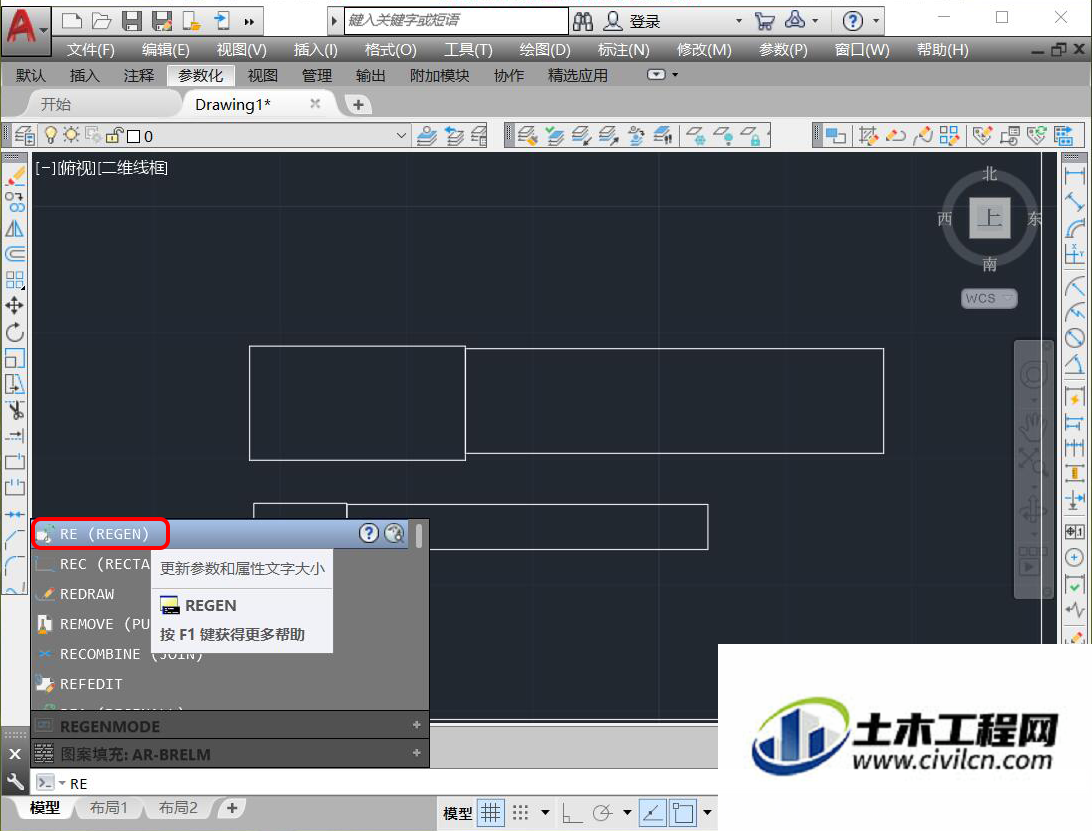Click the command line input showing RE

click(390, 783)
